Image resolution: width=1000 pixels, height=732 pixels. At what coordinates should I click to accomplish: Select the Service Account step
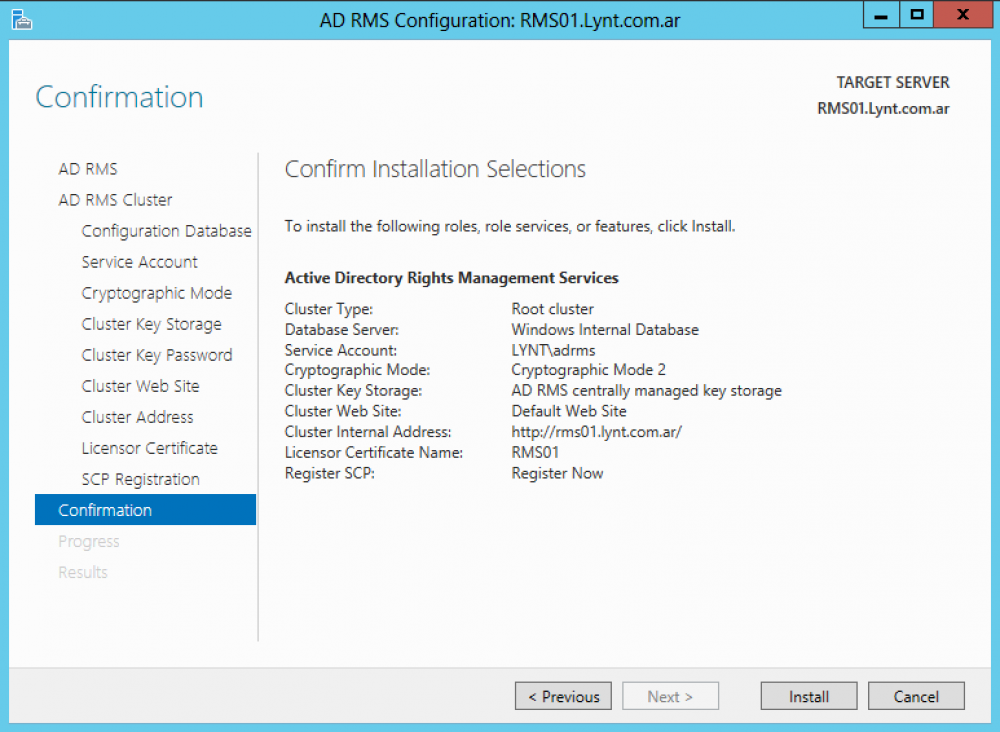[x=140, y=262]
